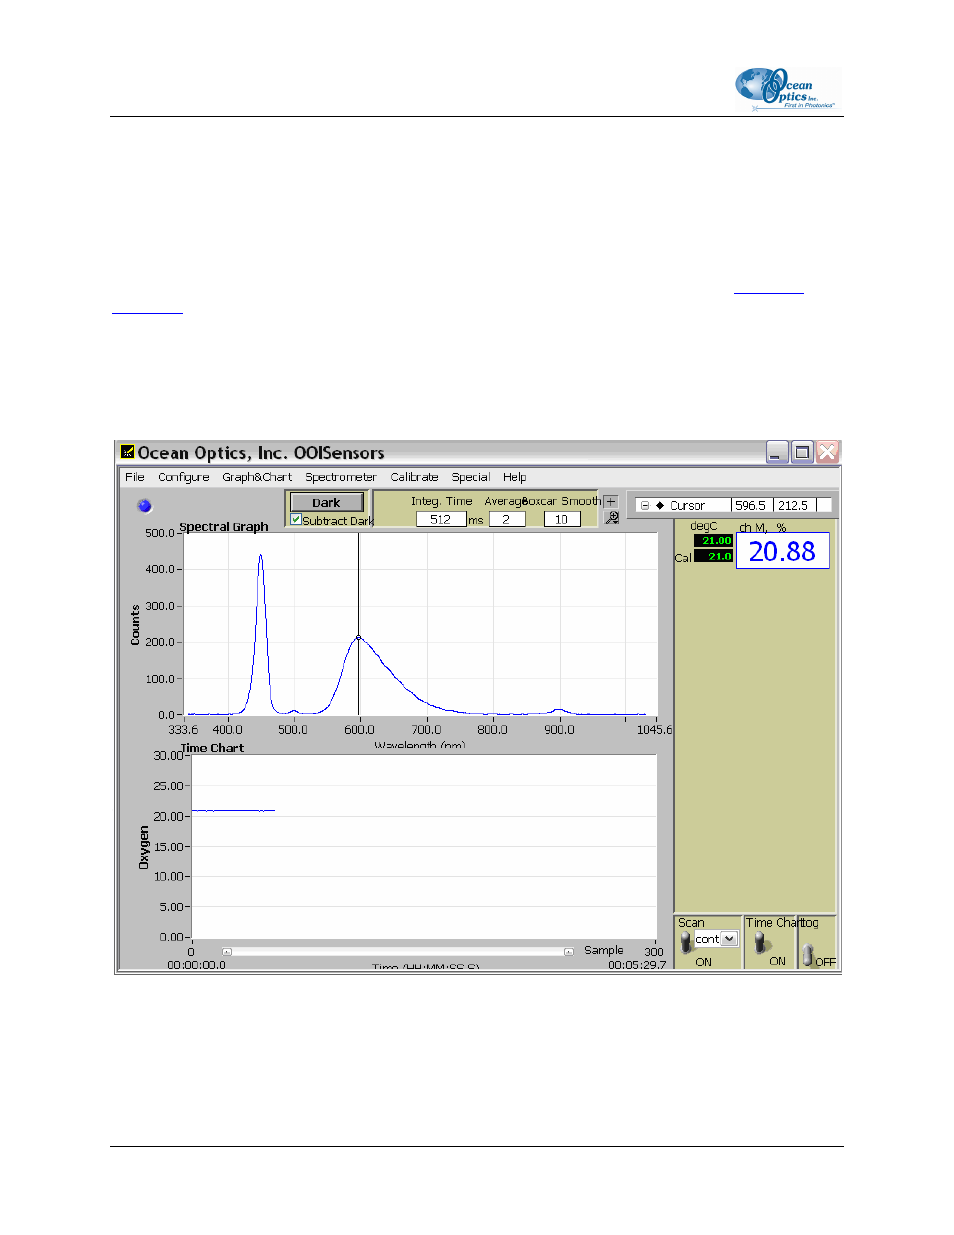Toggle the log switch set to OFF
Viewport: 954px width, 1235px height.
(x=807, y=955)
